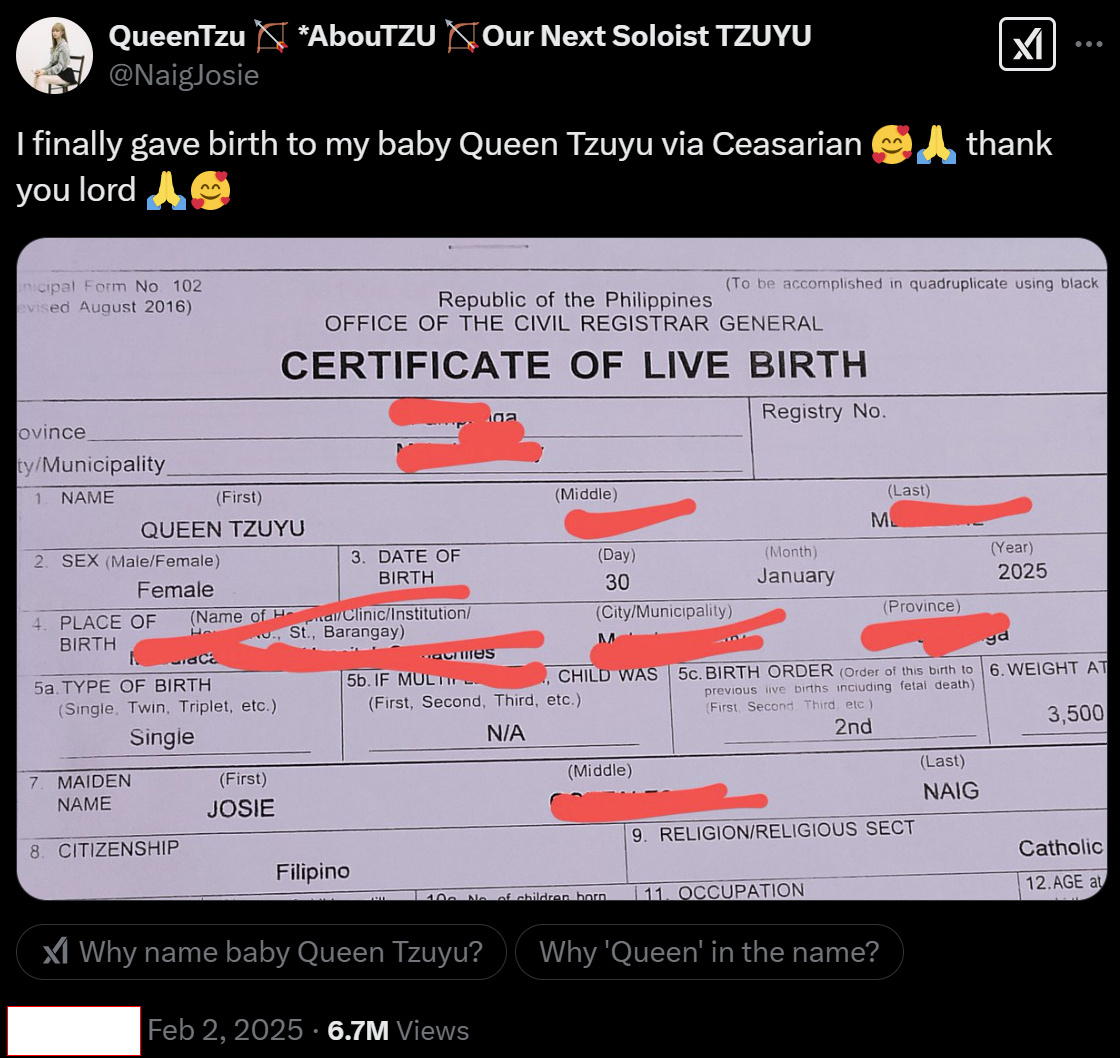Click the Feb 2, 2025 post date
This screenshot has width=1120, height=1058.
225,1030
